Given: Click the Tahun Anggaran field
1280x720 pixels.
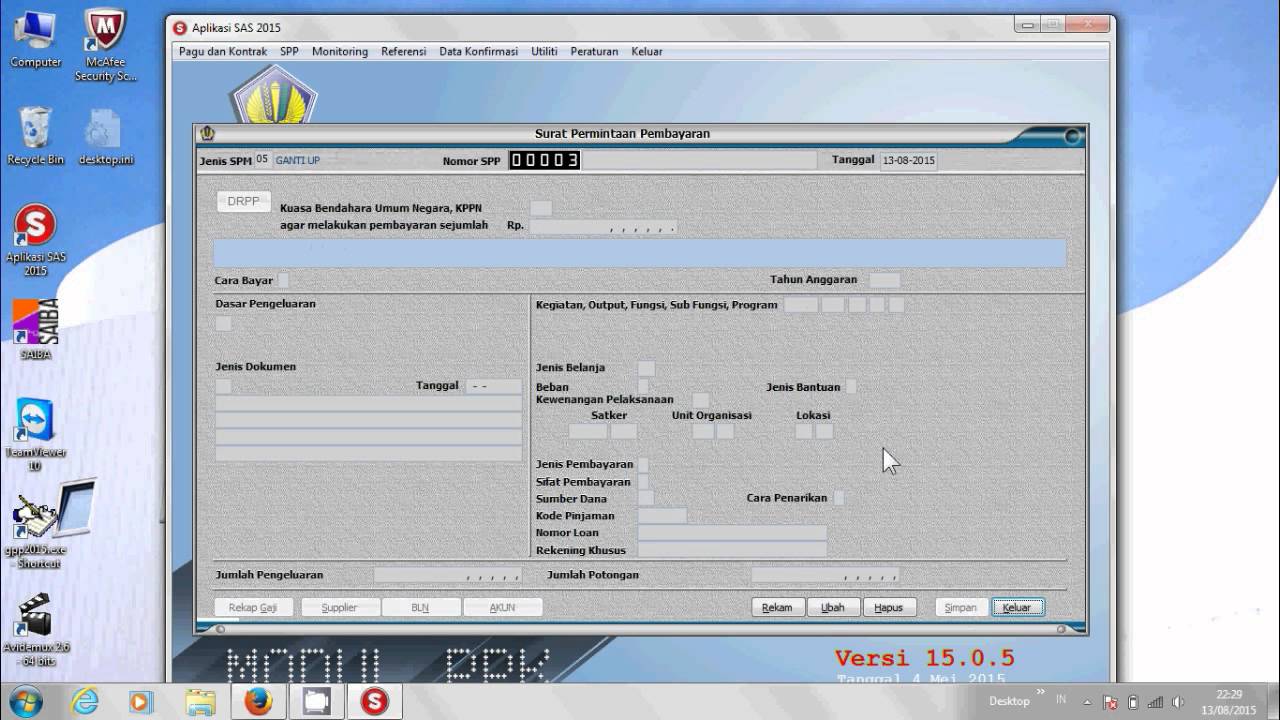Looking at the screenshot, I should (884, 280).
